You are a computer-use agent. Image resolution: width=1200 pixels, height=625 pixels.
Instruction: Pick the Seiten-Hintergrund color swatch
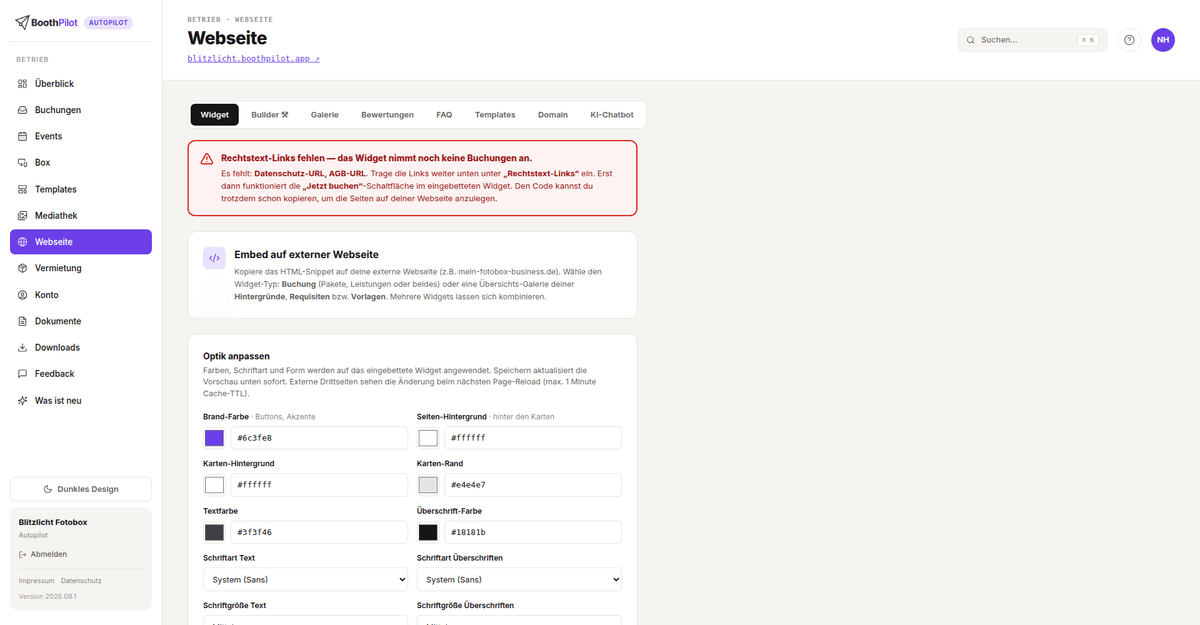428,438
